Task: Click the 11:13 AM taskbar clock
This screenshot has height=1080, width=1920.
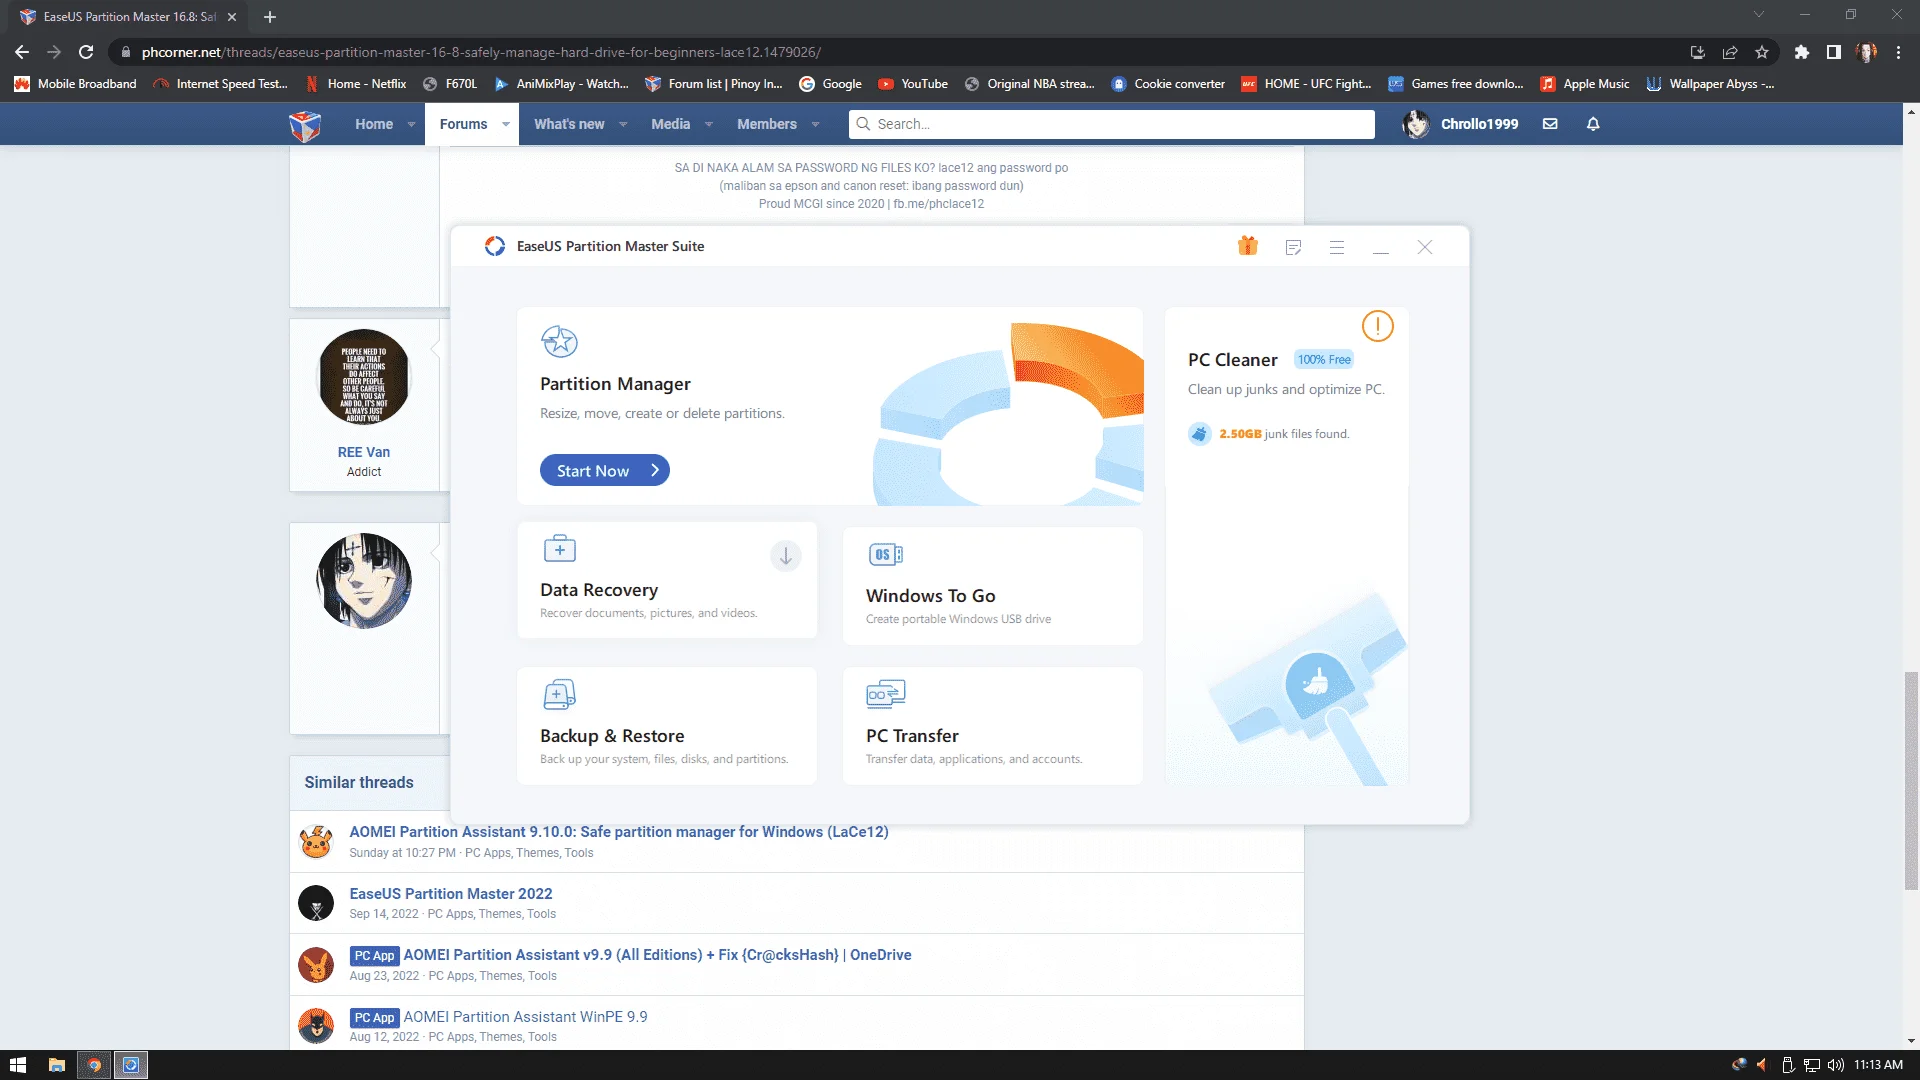Action: (1878, 1065)
